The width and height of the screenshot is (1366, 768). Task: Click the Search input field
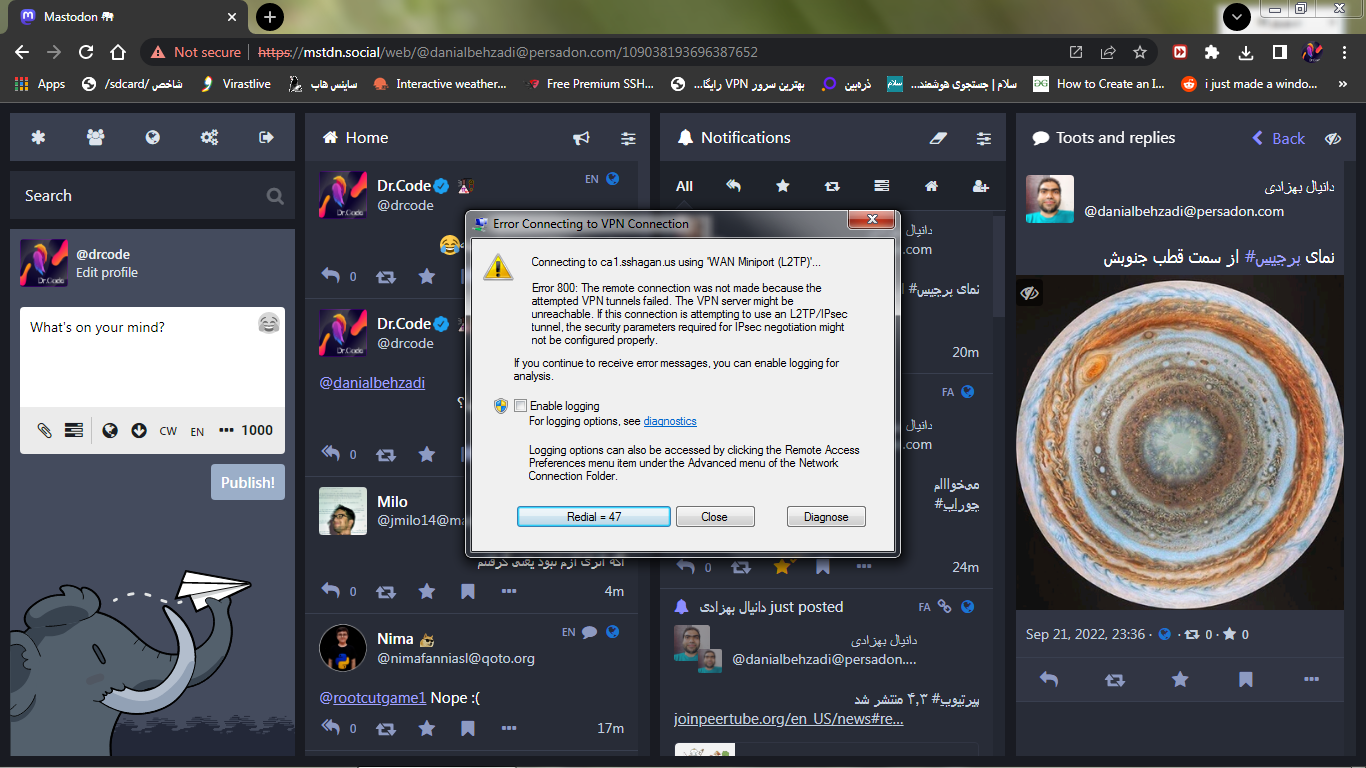pyautogui.click(x=140, y=196)
